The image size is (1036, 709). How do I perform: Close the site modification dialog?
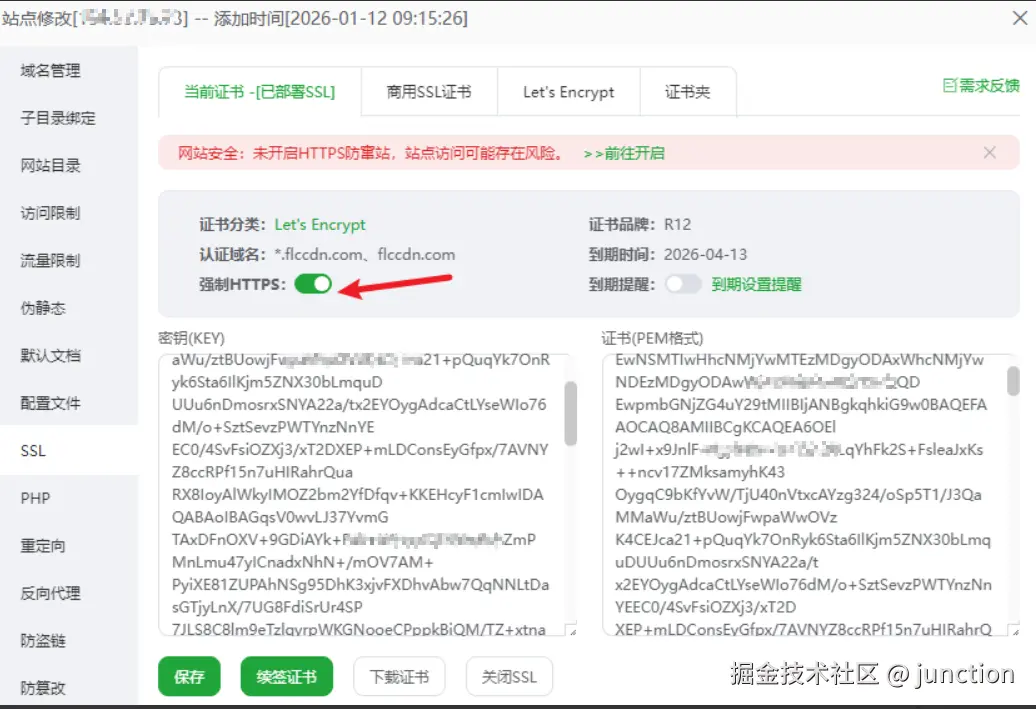1019,18
